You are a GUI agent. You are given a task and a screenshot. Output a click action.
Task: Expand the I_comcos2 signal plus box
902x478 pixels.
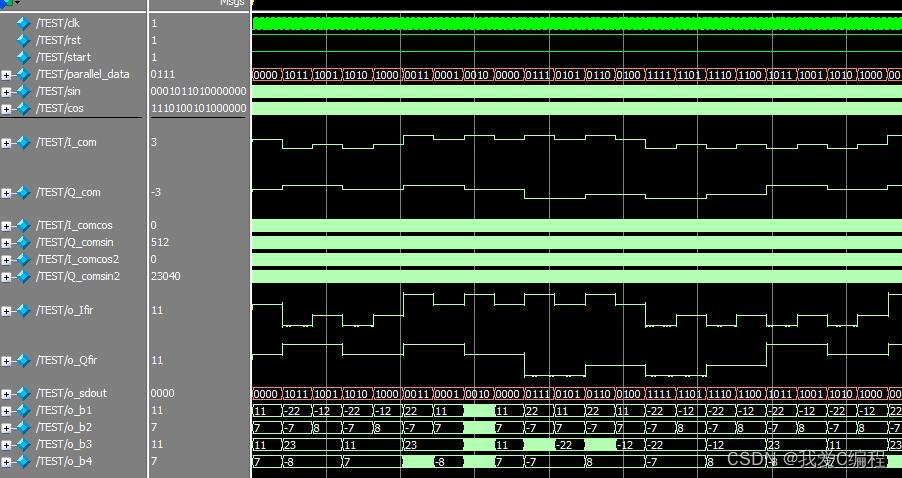(6, 260)
